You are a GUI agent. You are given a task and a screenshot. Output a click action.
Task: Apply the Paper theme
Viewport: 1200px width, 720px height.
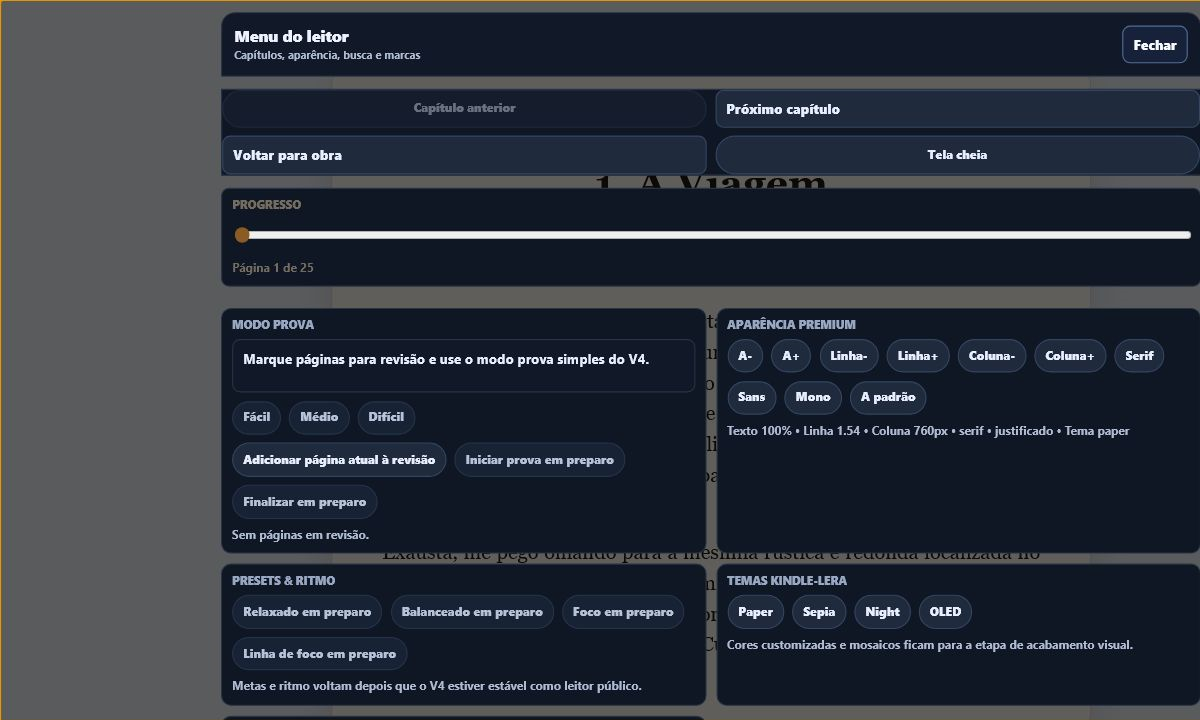coord(756,612)
